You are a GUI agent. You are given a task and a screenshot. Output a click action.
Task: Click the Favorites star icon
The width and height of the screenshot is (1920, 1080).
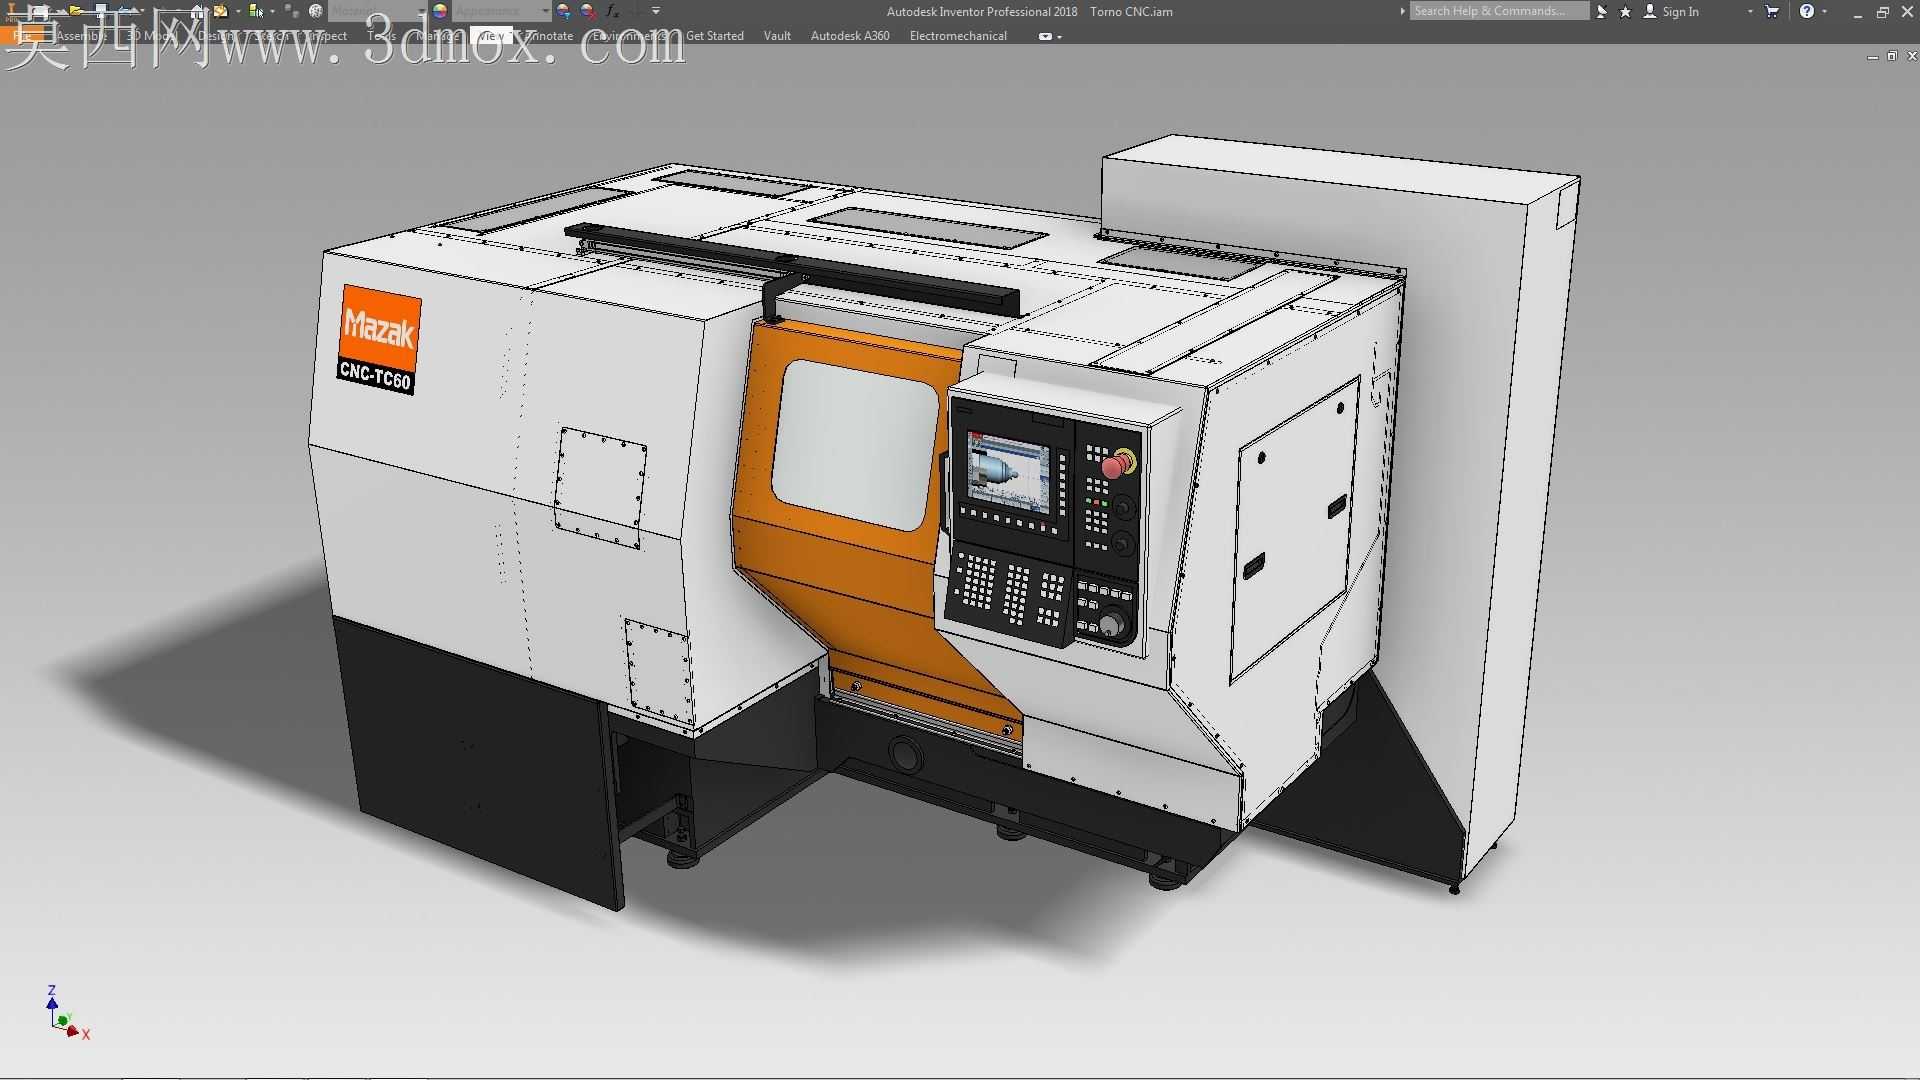click(x=1626, y=11)
